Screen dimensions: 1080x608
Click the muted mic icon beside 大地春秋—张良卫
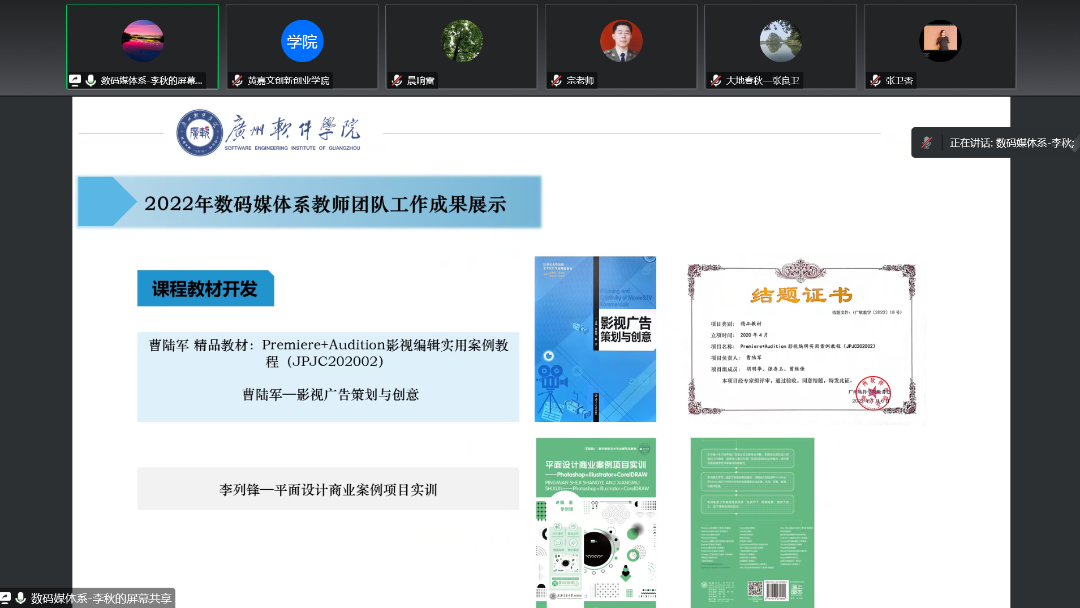coord(716,80)
